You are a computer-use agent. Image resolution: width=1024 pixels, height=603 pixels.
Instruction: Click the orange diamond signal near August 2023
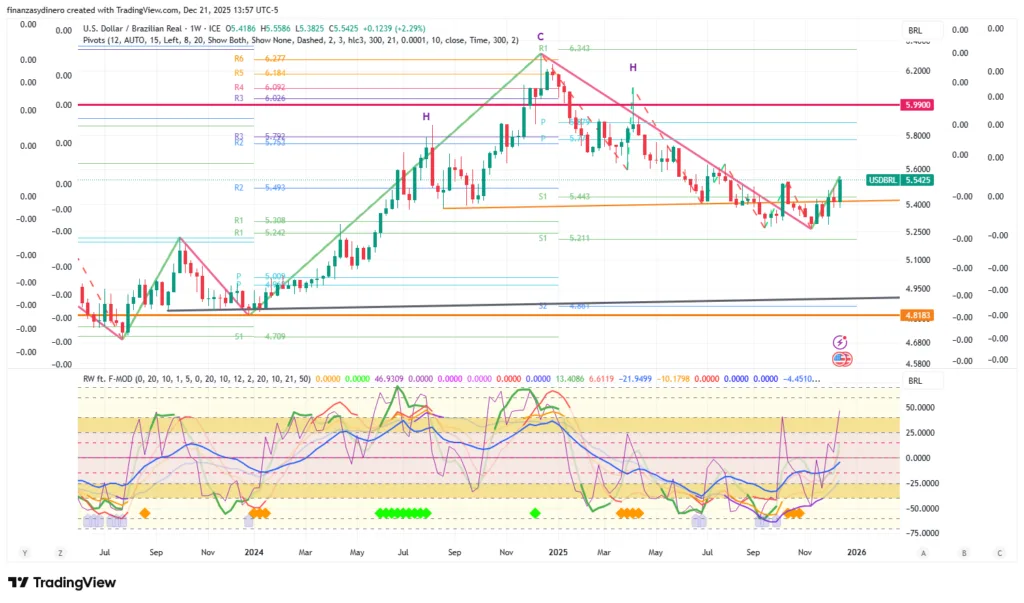(144, 513)
